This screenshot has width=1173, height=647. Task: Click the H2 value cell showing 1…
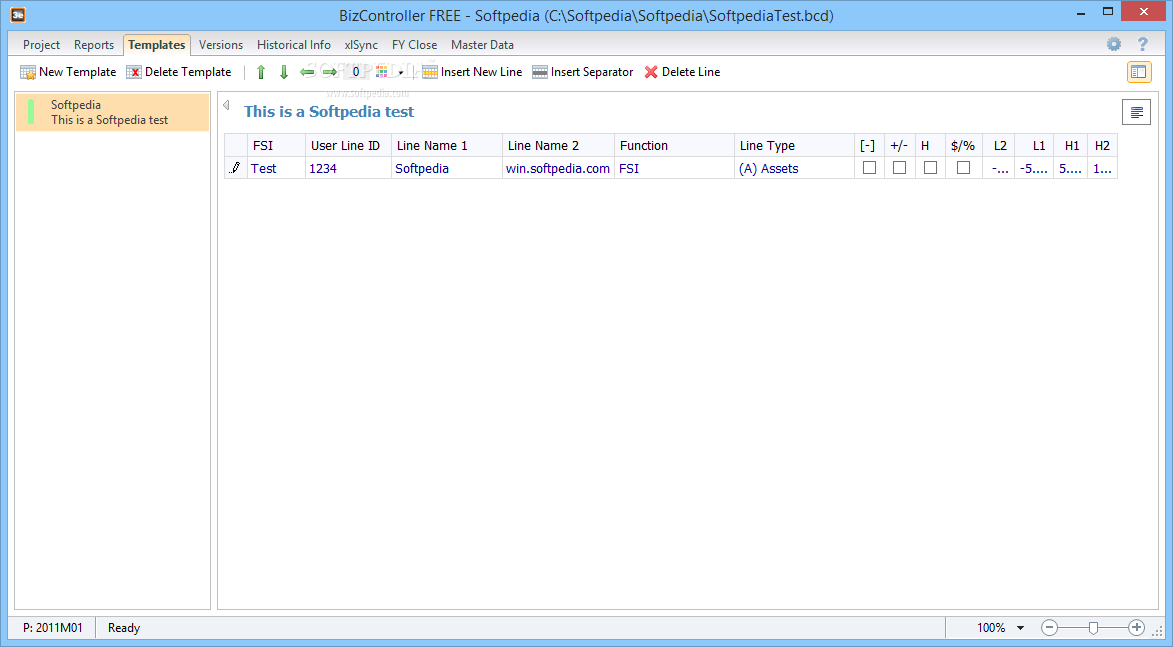[x=1102, y=168]
